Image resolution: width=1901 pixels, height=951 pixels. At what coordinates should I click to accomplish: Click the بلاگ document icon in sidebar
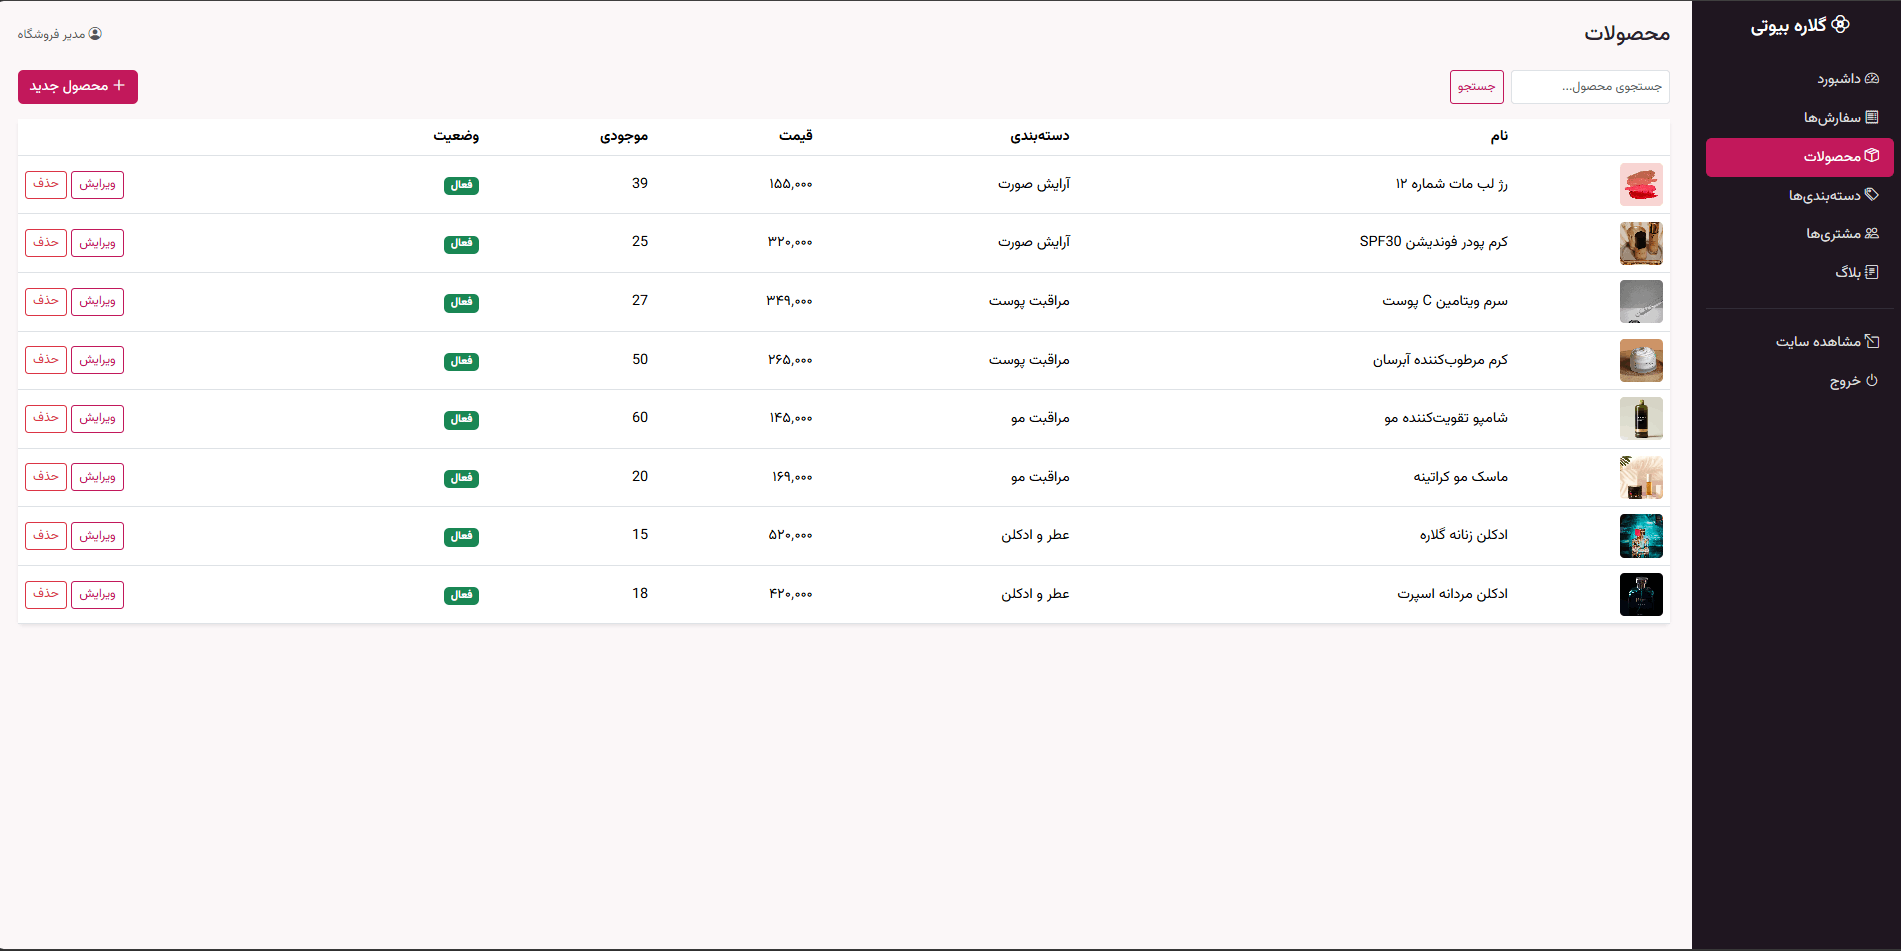pyautogui.click(x=1872, y=272)
